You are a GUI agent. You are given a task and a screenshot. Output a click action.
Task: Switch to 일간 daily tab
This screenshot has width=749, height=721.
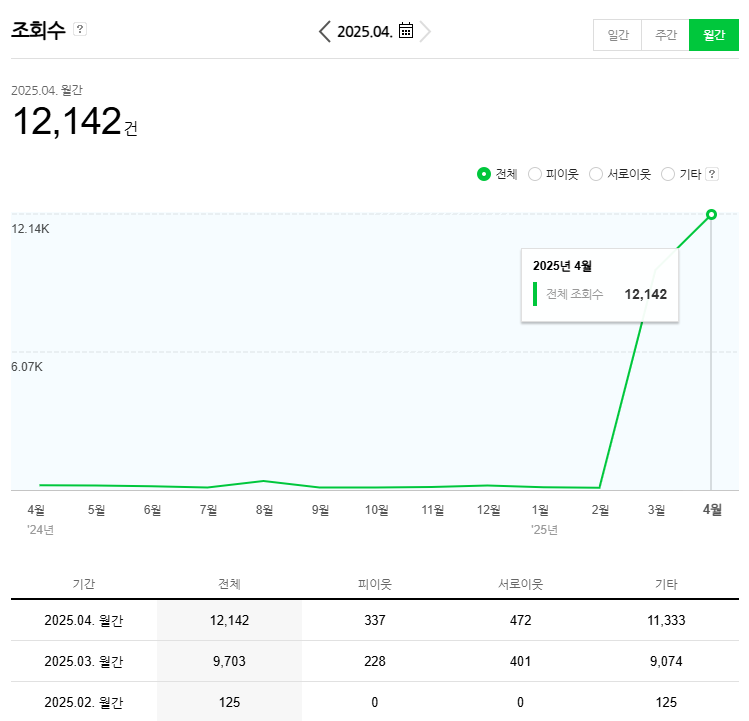point(617,35)
